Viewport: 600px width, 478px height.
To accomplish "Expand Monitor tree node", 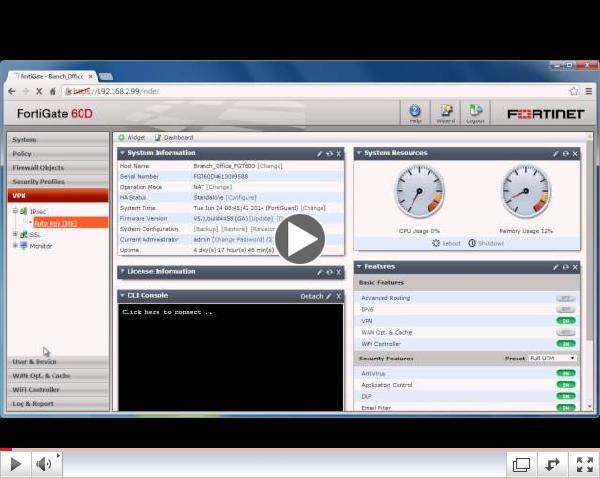I will [x=15, y=245].
